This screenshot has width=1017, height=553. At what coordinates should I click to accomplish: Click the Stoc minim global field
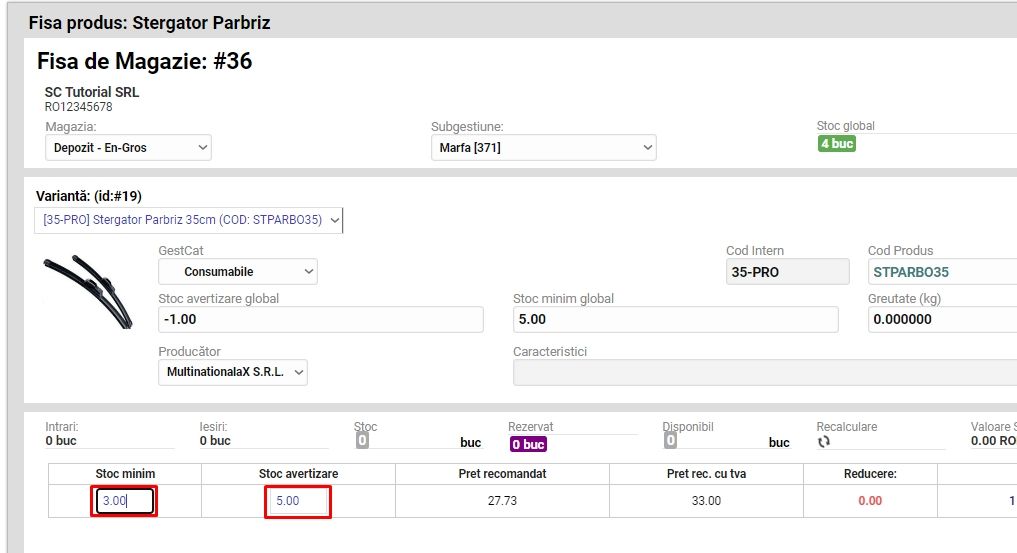[675, 319]
